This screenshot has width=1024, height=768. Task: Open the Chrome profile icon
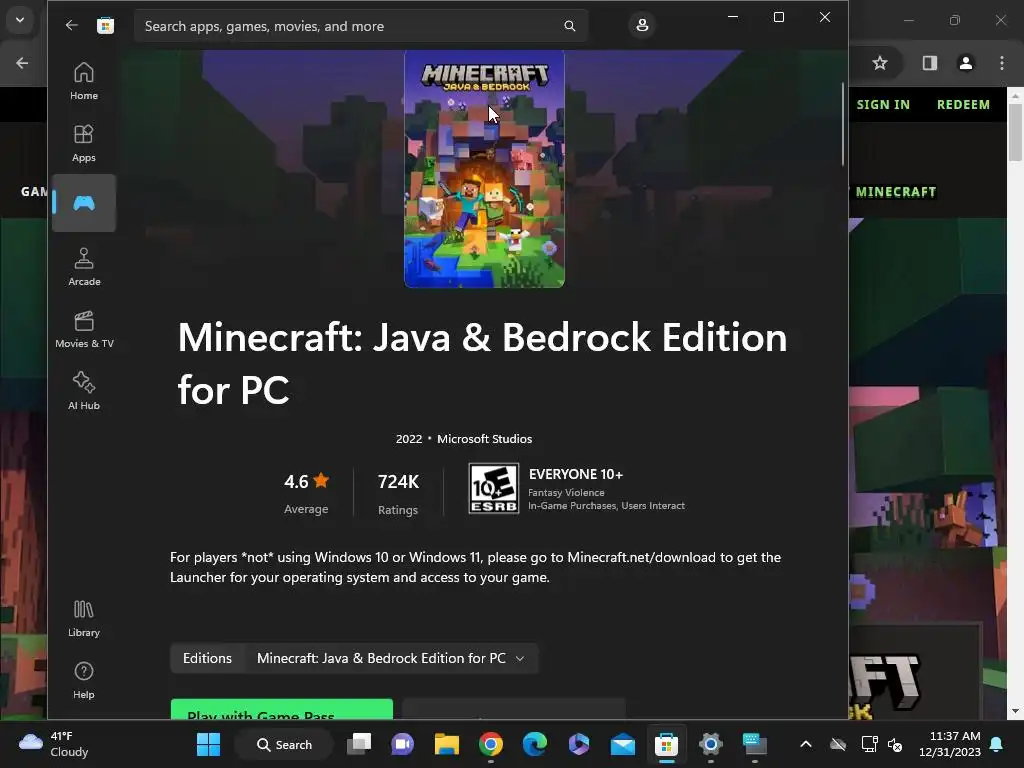pos(966,63)
